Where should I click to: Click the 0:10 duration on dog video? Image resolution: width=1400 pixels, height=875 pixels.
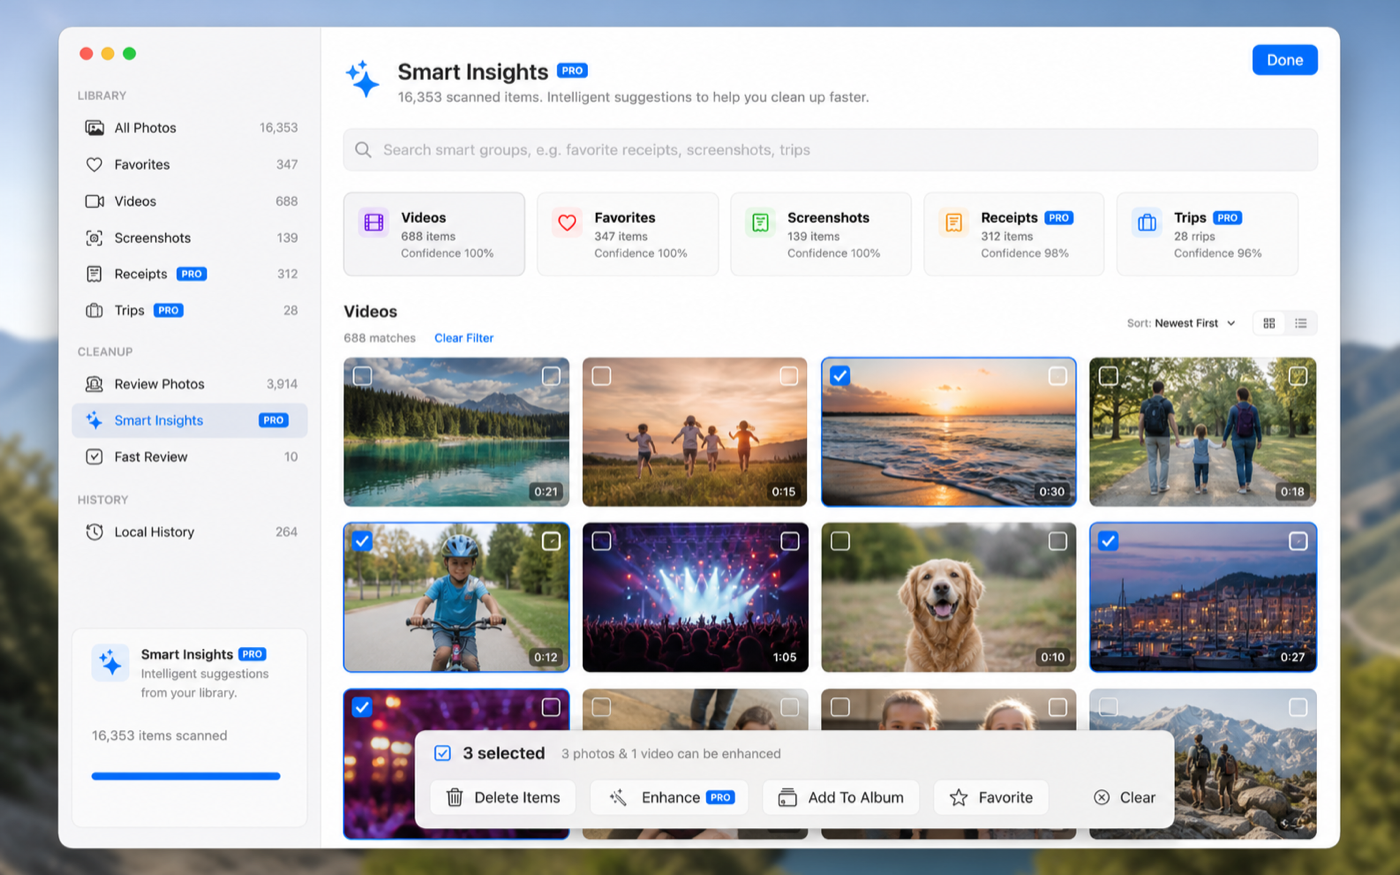click(x=1052, y=657)
